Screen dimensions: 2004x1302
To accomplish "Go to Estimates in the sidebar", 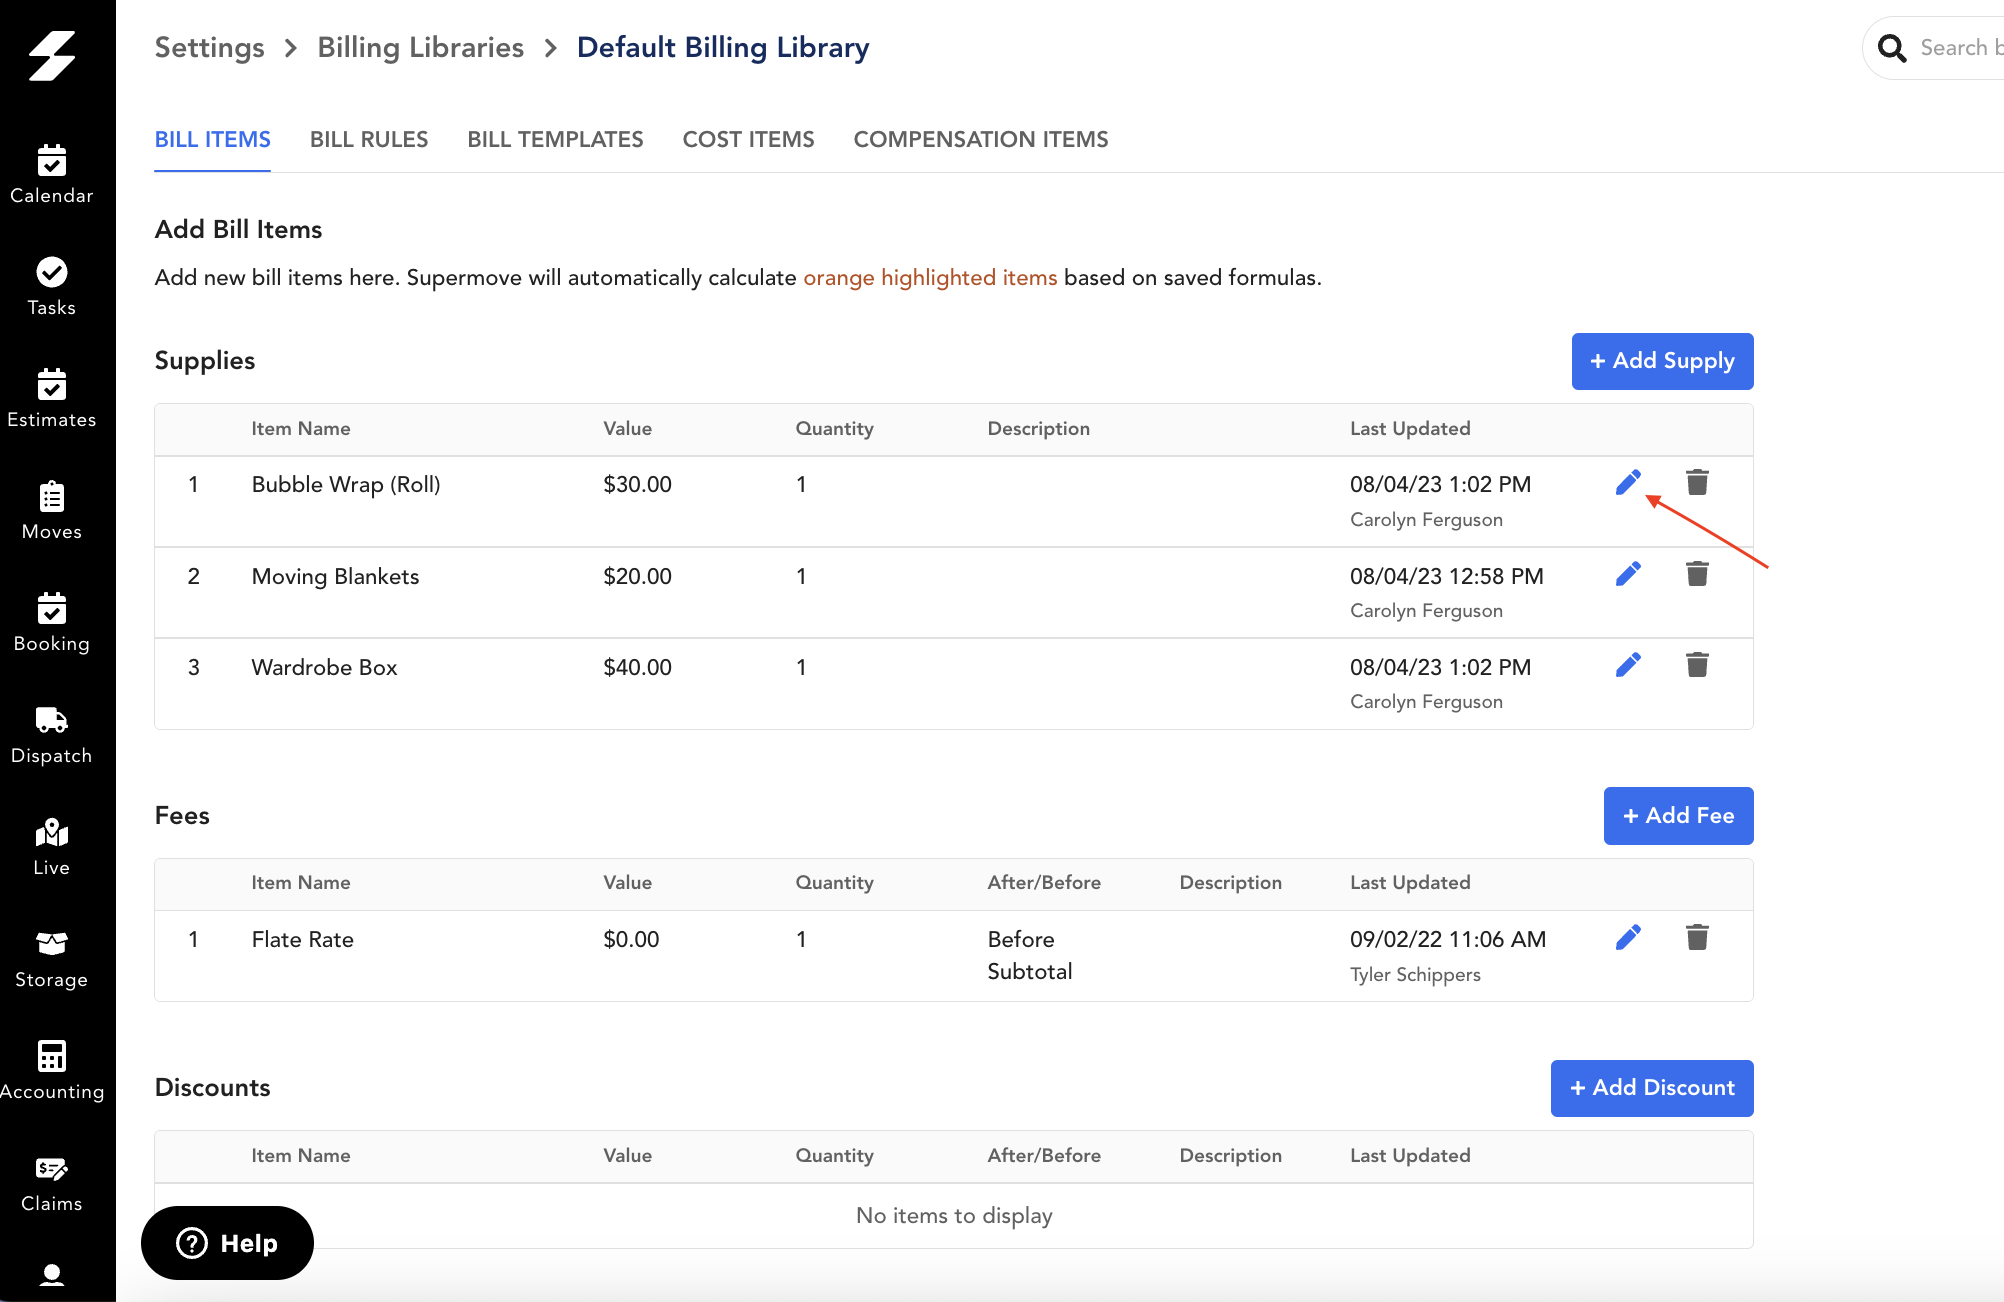I will click(x=52, y=399).
